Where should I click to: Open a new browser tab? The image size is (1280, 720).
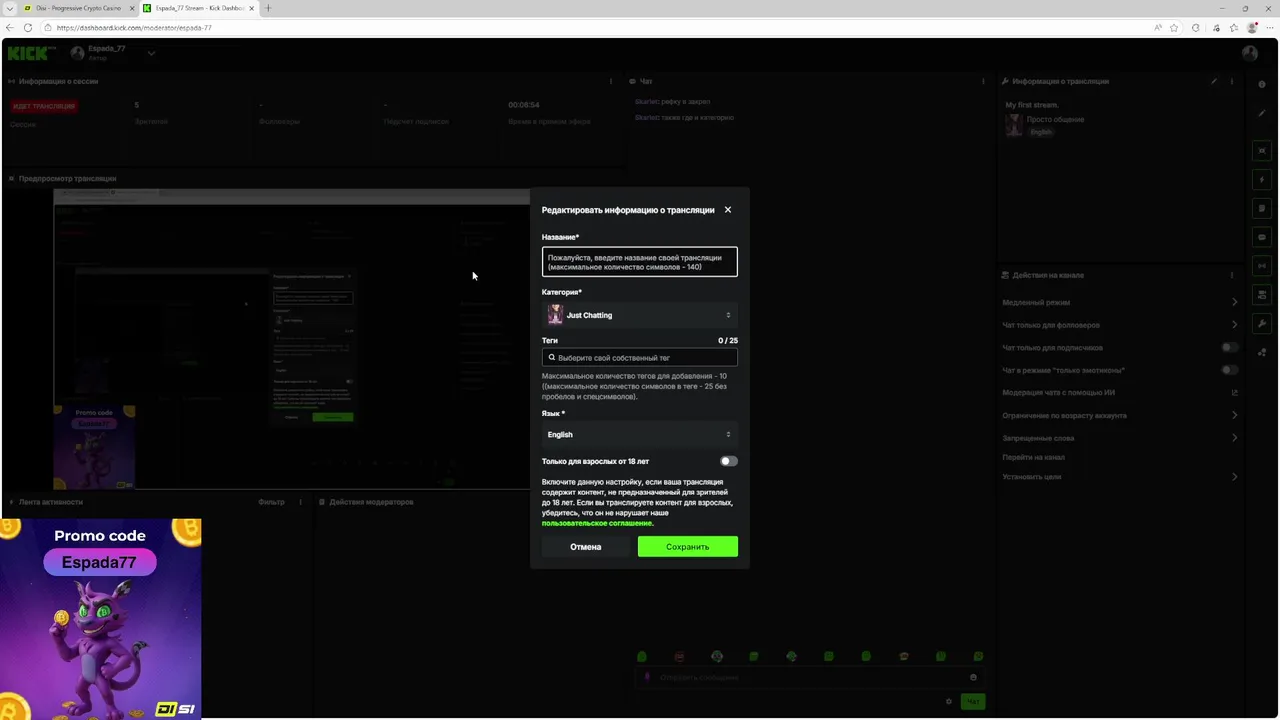click(x=268, y=8)
